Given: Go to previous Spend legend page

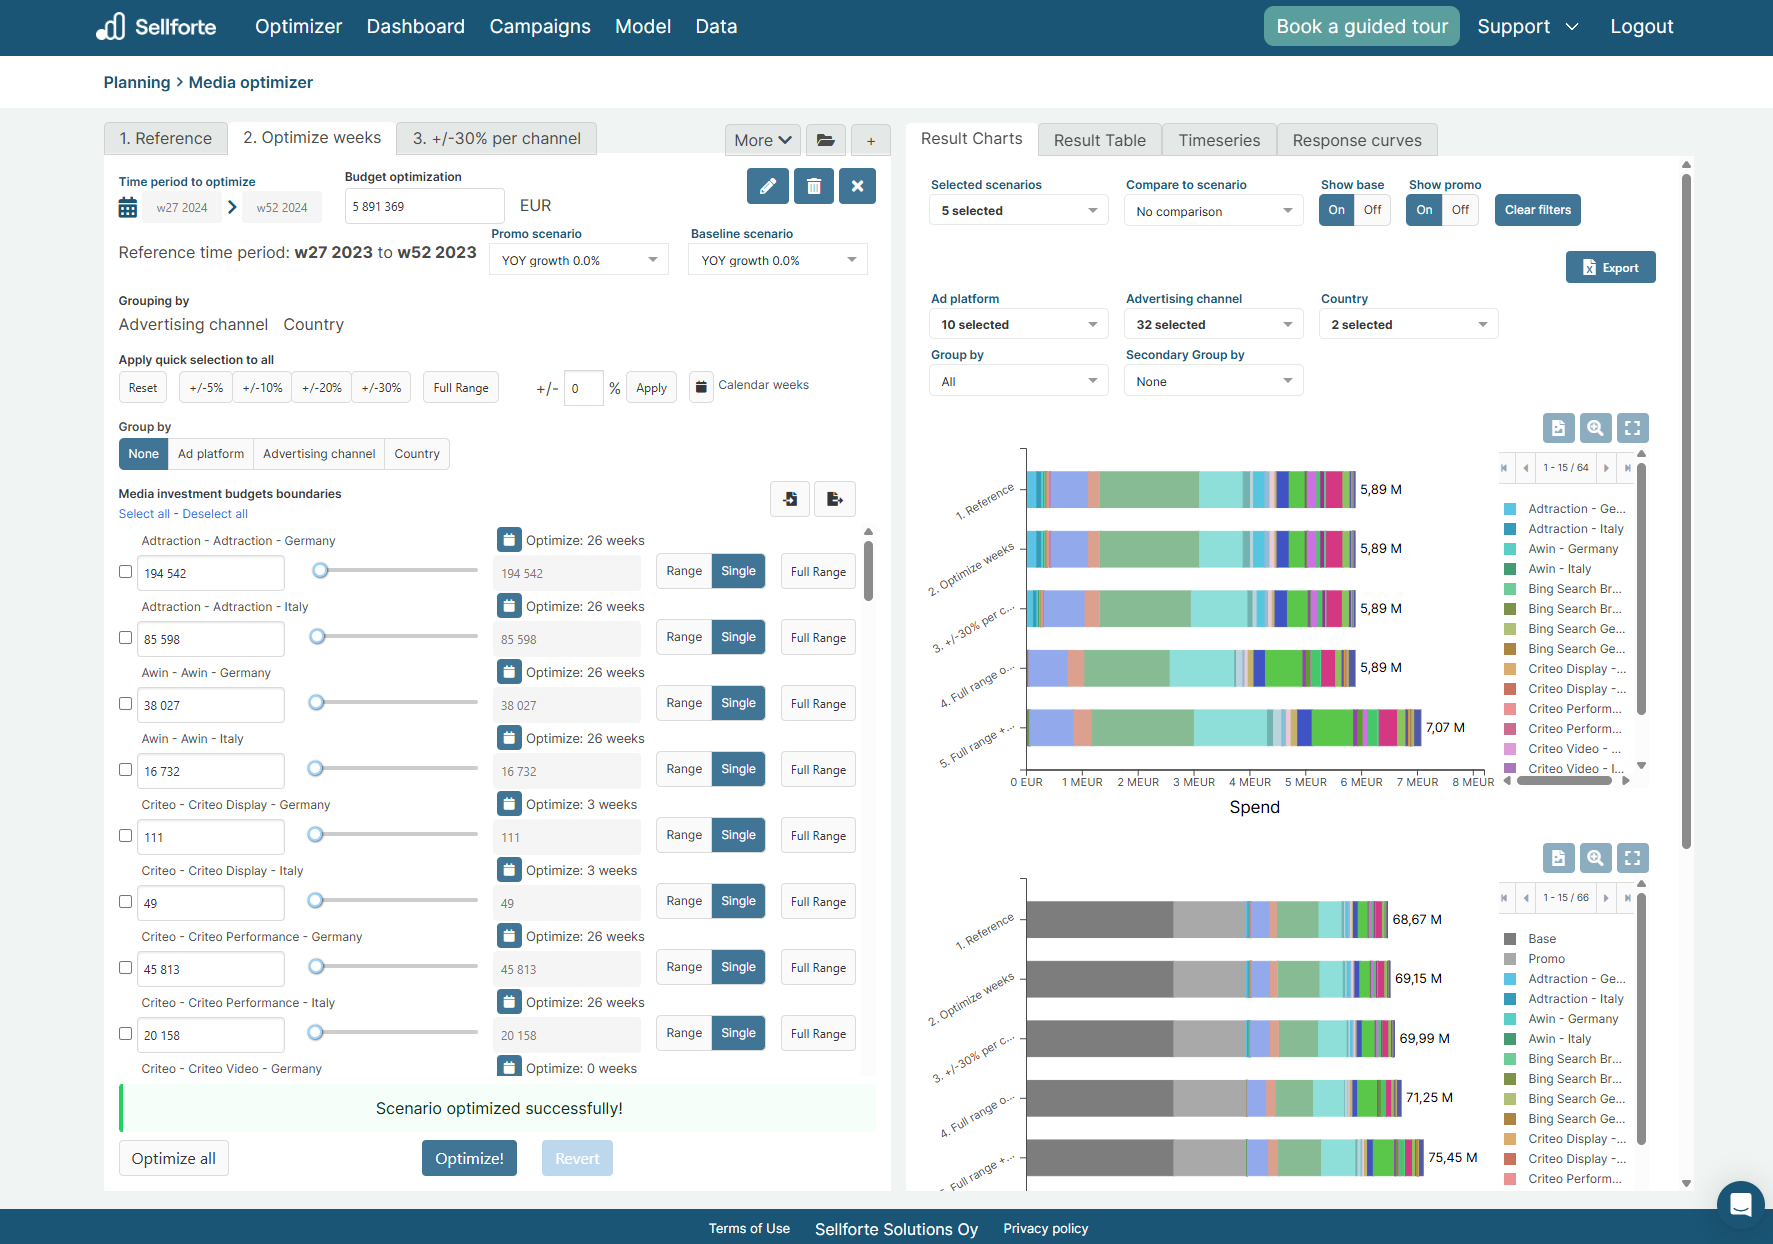Looking at the screenshot, I should (1526, 468).
